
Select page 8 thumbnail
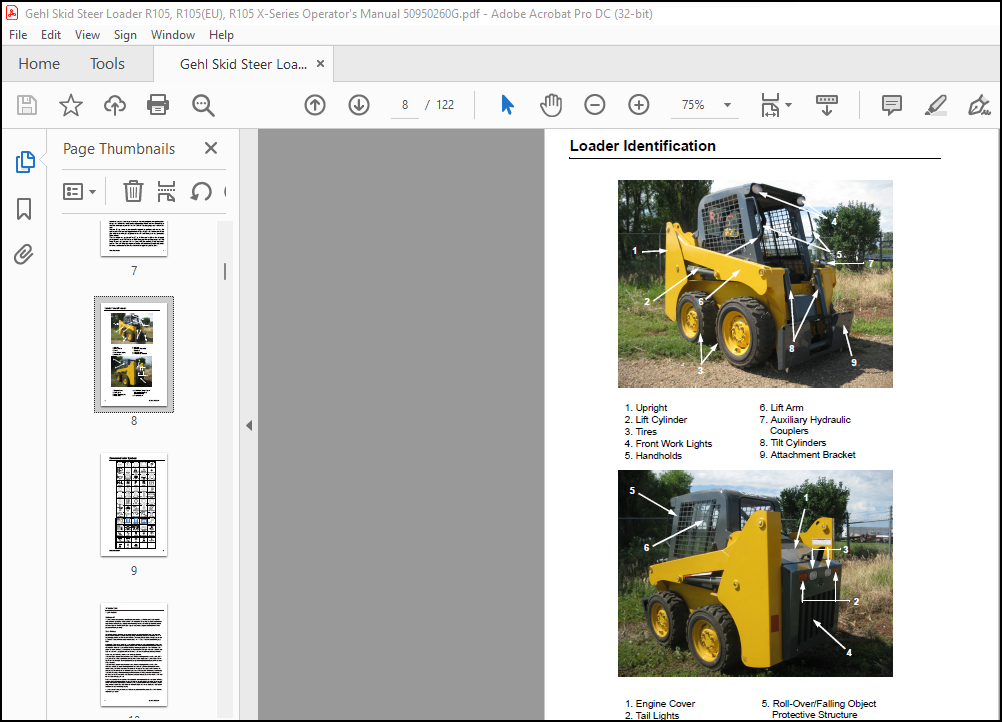point(134,355)
